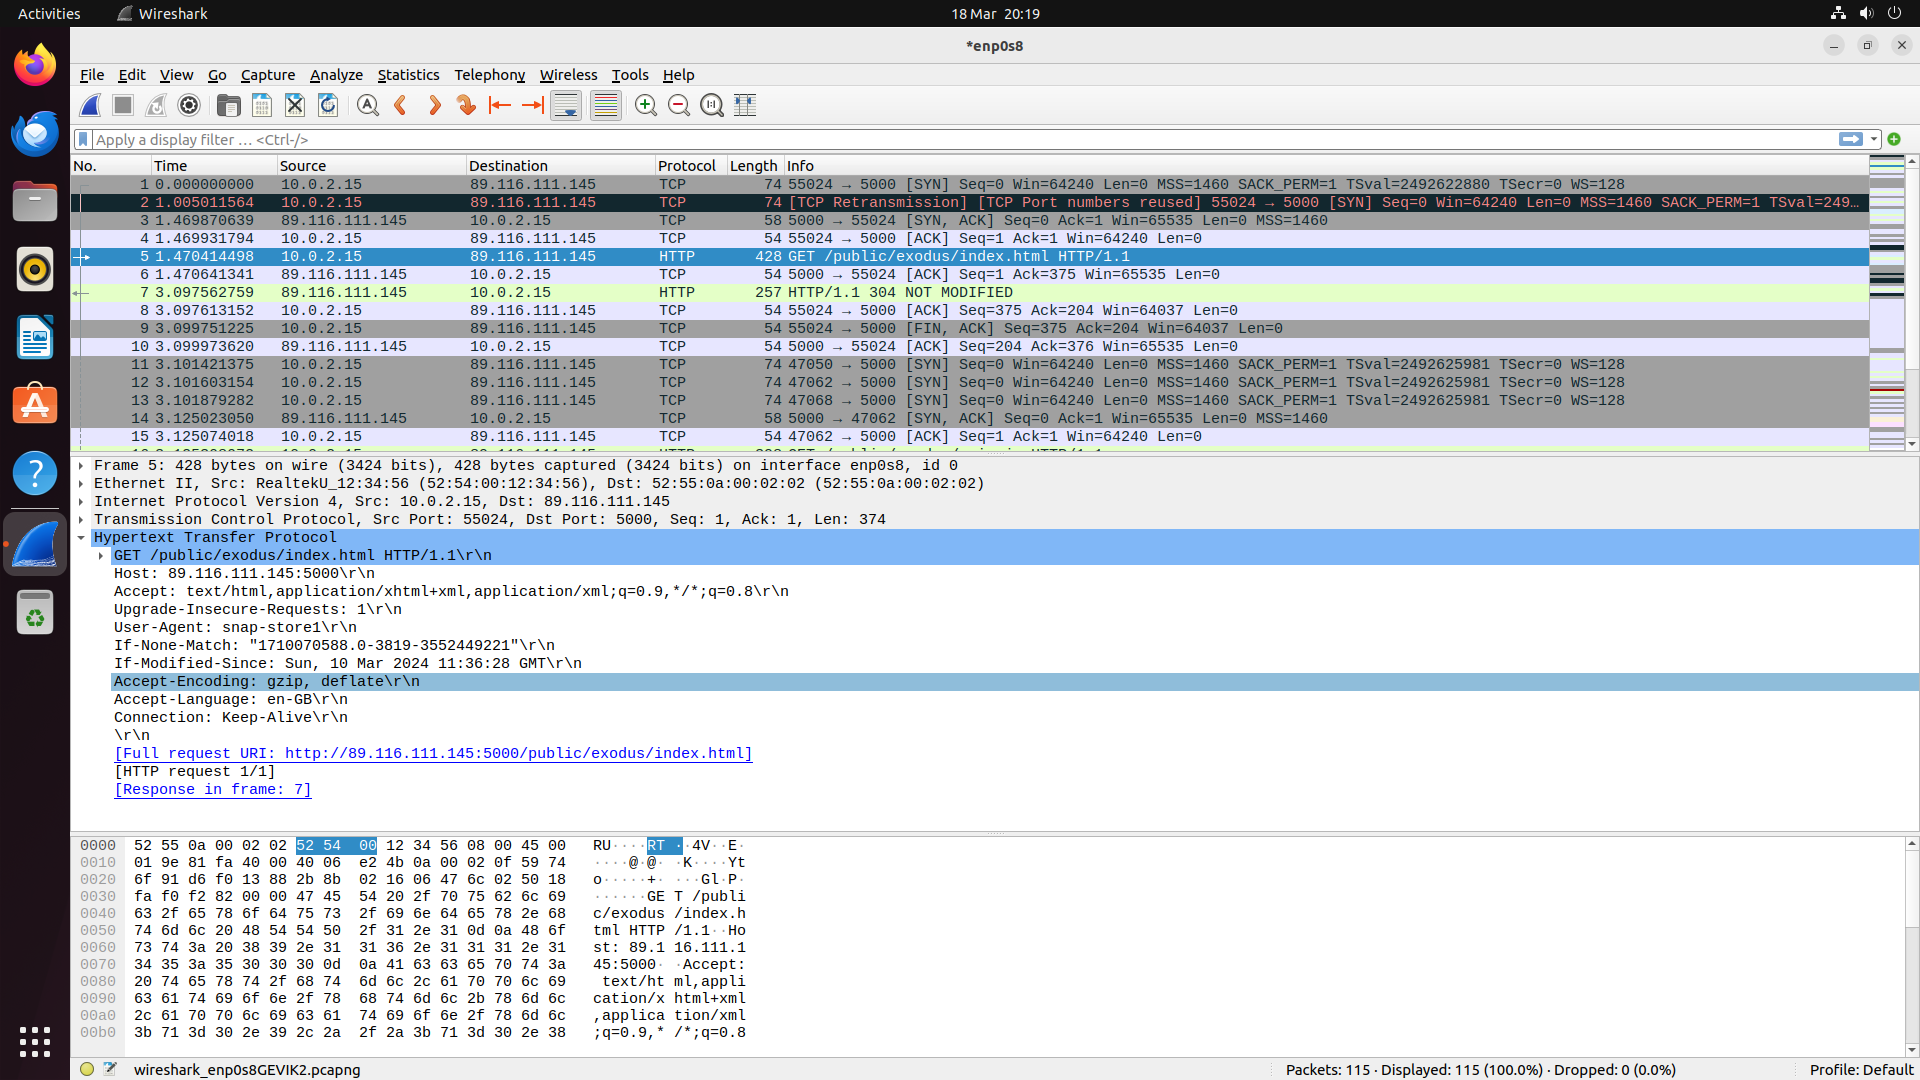The height and width of the screenshot is (1080, 1920).
Task: Collapse the Hypertext Transfer Protocol node
Action: (81, 538)
